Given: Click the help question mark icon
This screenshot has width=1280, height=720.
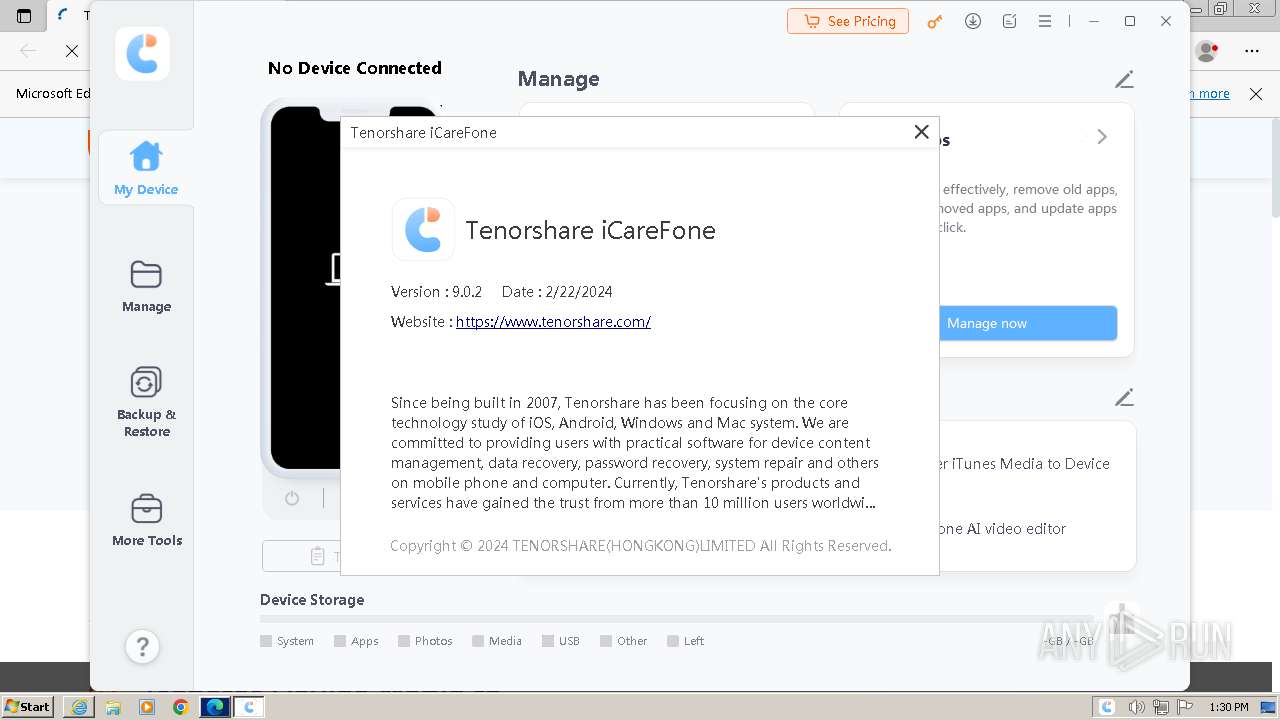Looking at the screenshot, I should pyautogui.click(x=142, y=646).
